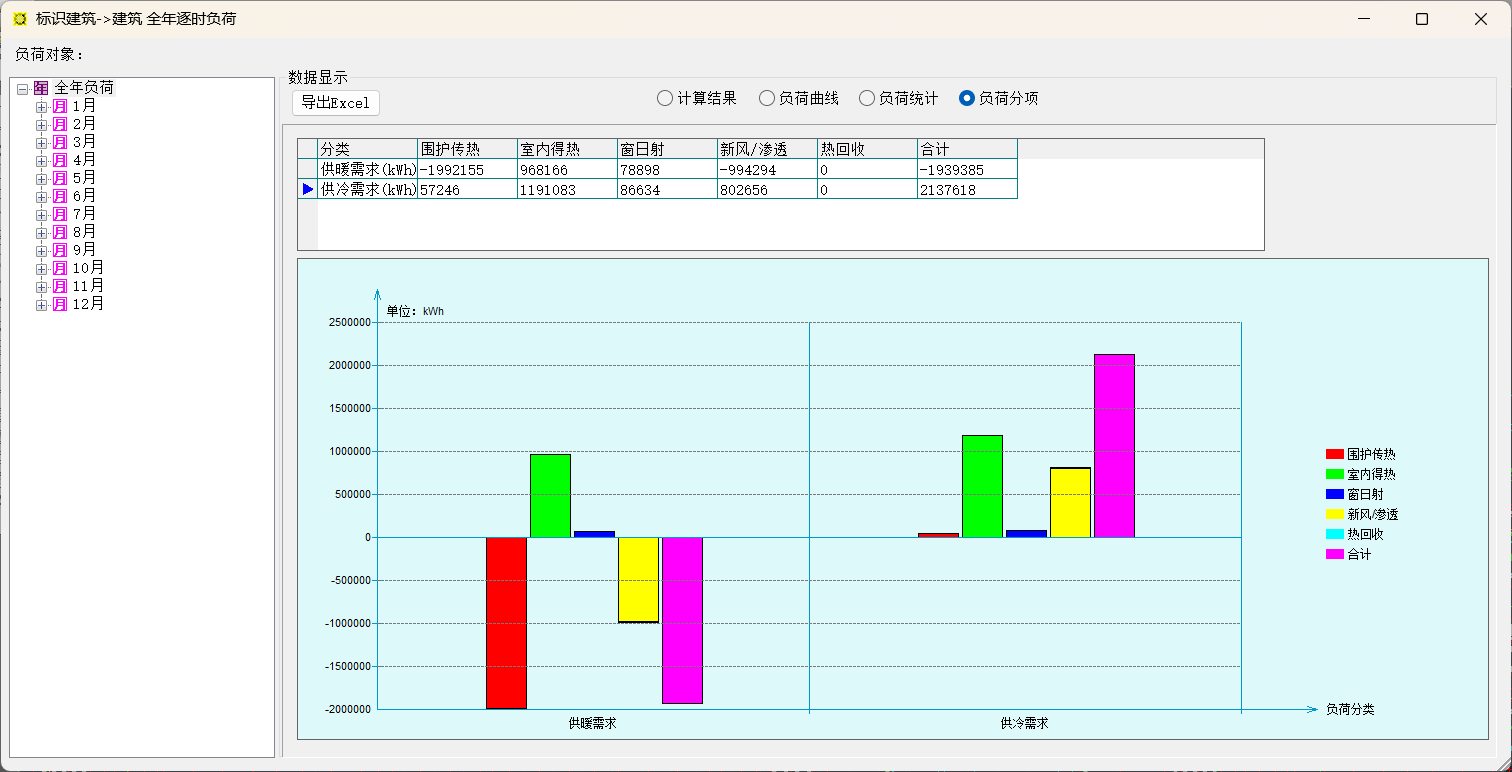
Task: Click the 供暖需求 row label cell
Action: [x=367, y=169]
